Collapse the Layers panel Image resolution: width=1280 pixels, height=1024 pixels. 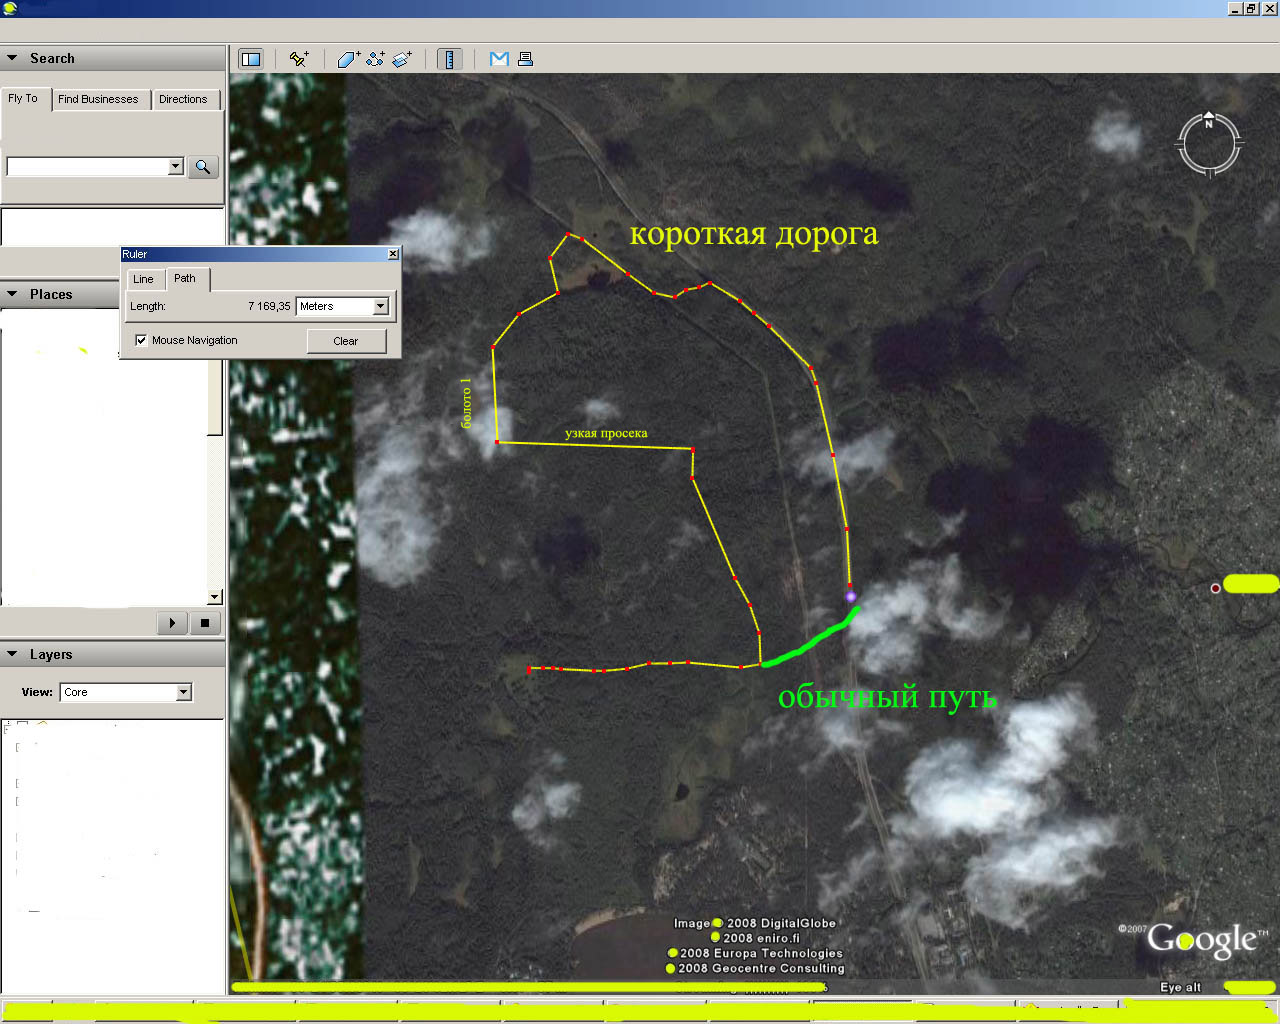pyautogui.click(x=13, y=654)
